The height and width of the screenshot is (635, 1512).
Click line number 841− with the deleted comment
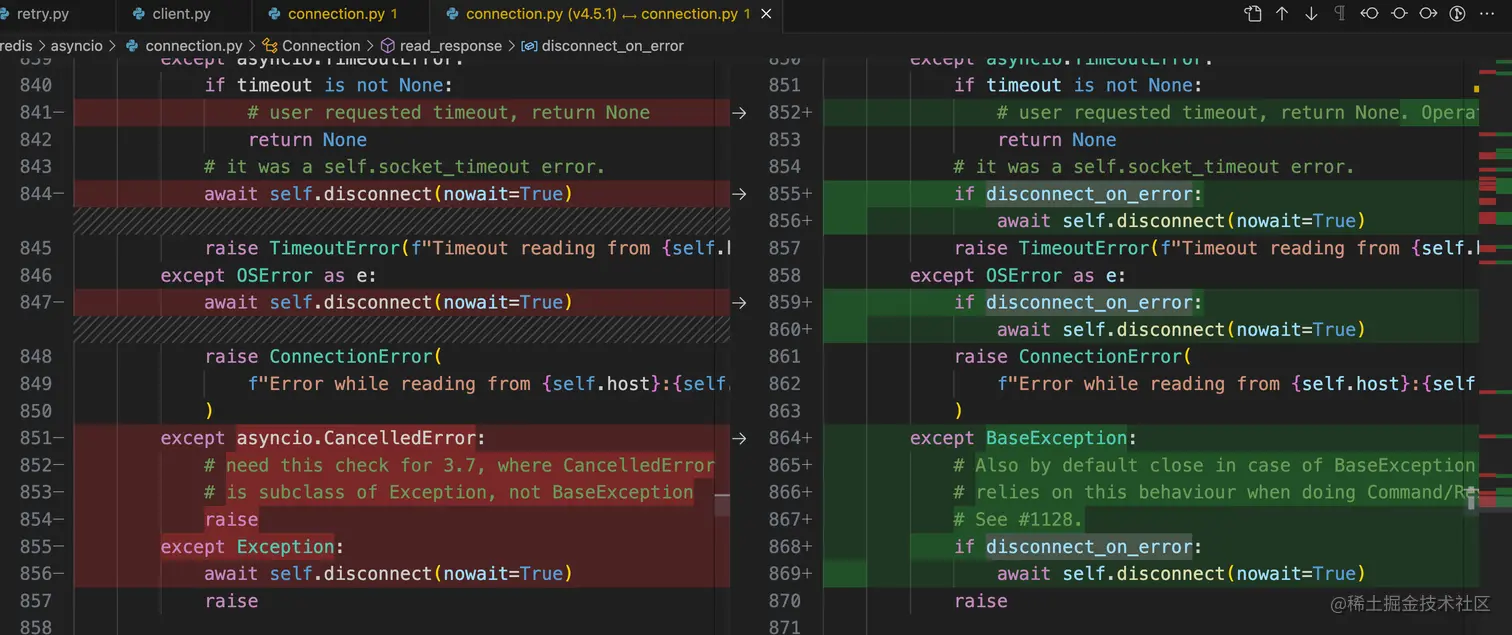coord(42,113)
